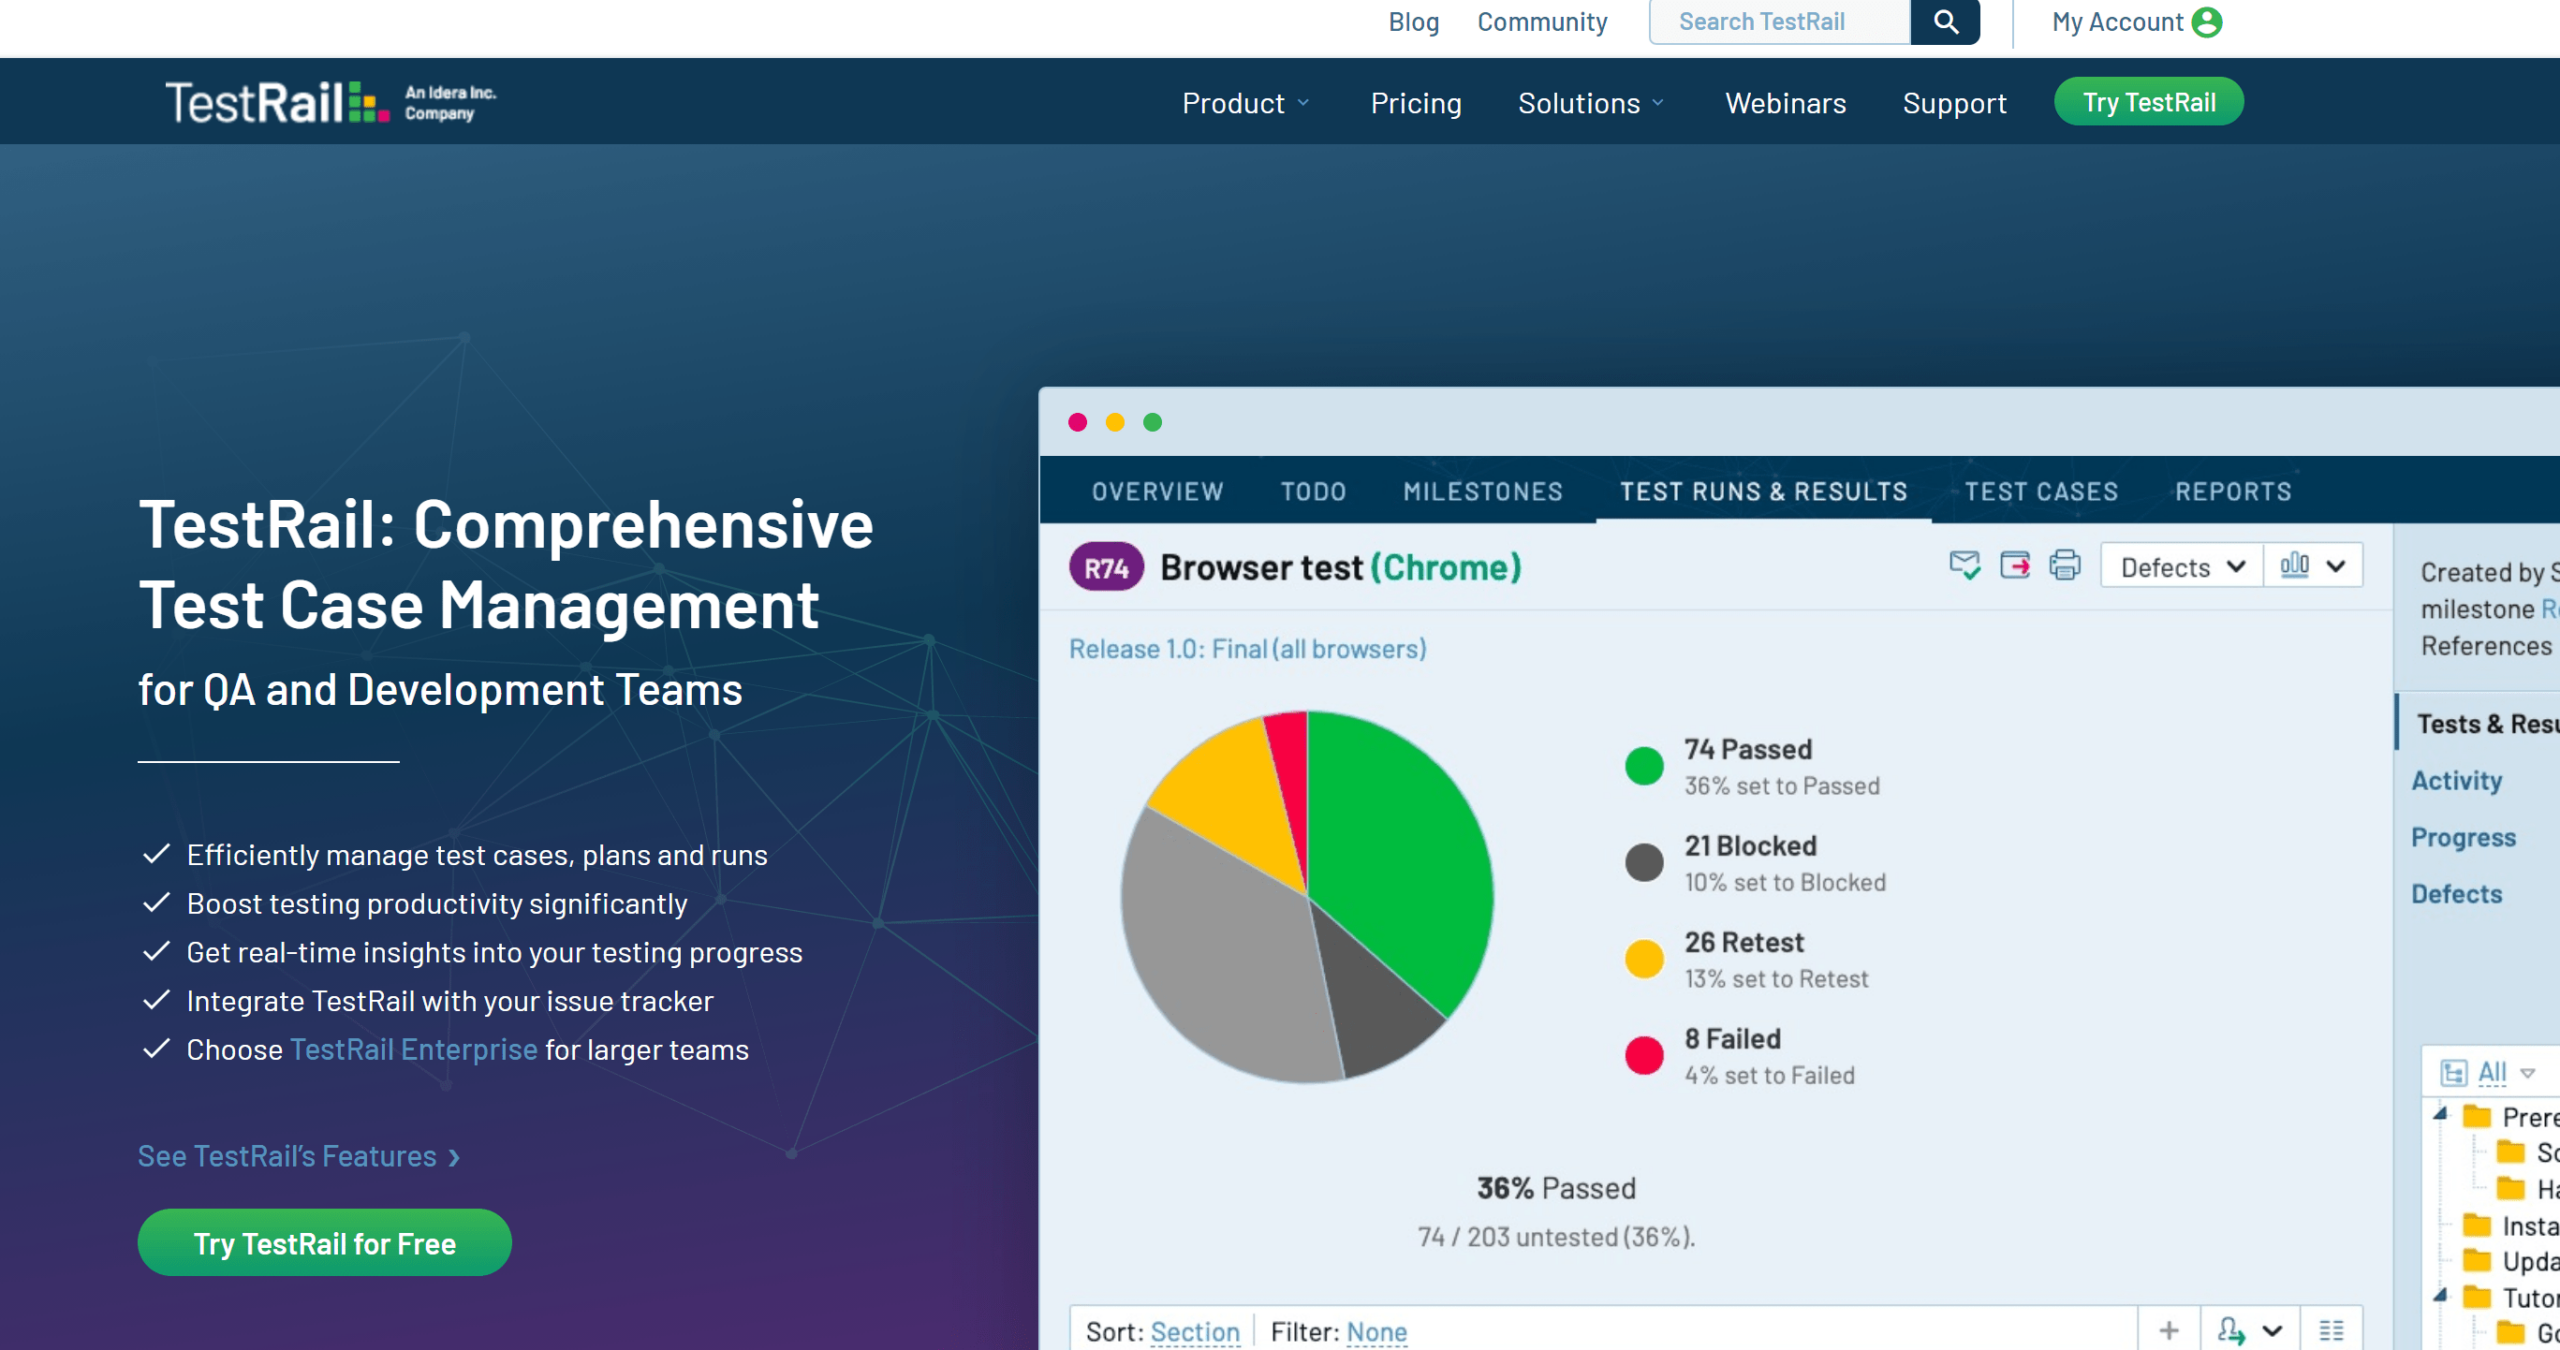The width and height of the screenshot is (2560, 1350).
Task: Open the Webinars menu item
Action: [x=1786, y=103]
